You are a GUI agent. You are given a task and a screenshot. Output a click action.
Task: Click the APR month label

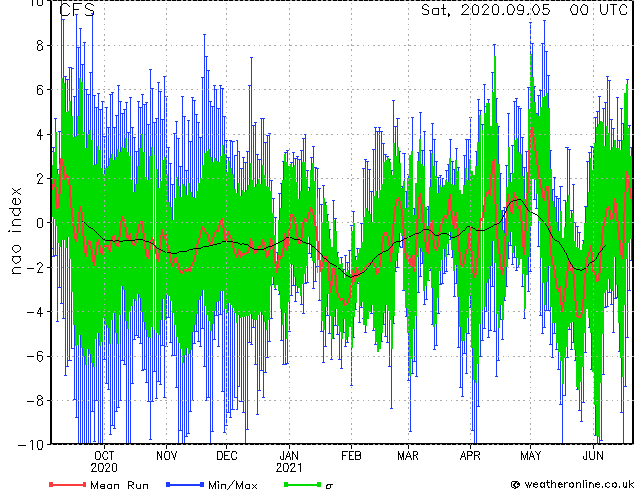click(470, 456)
